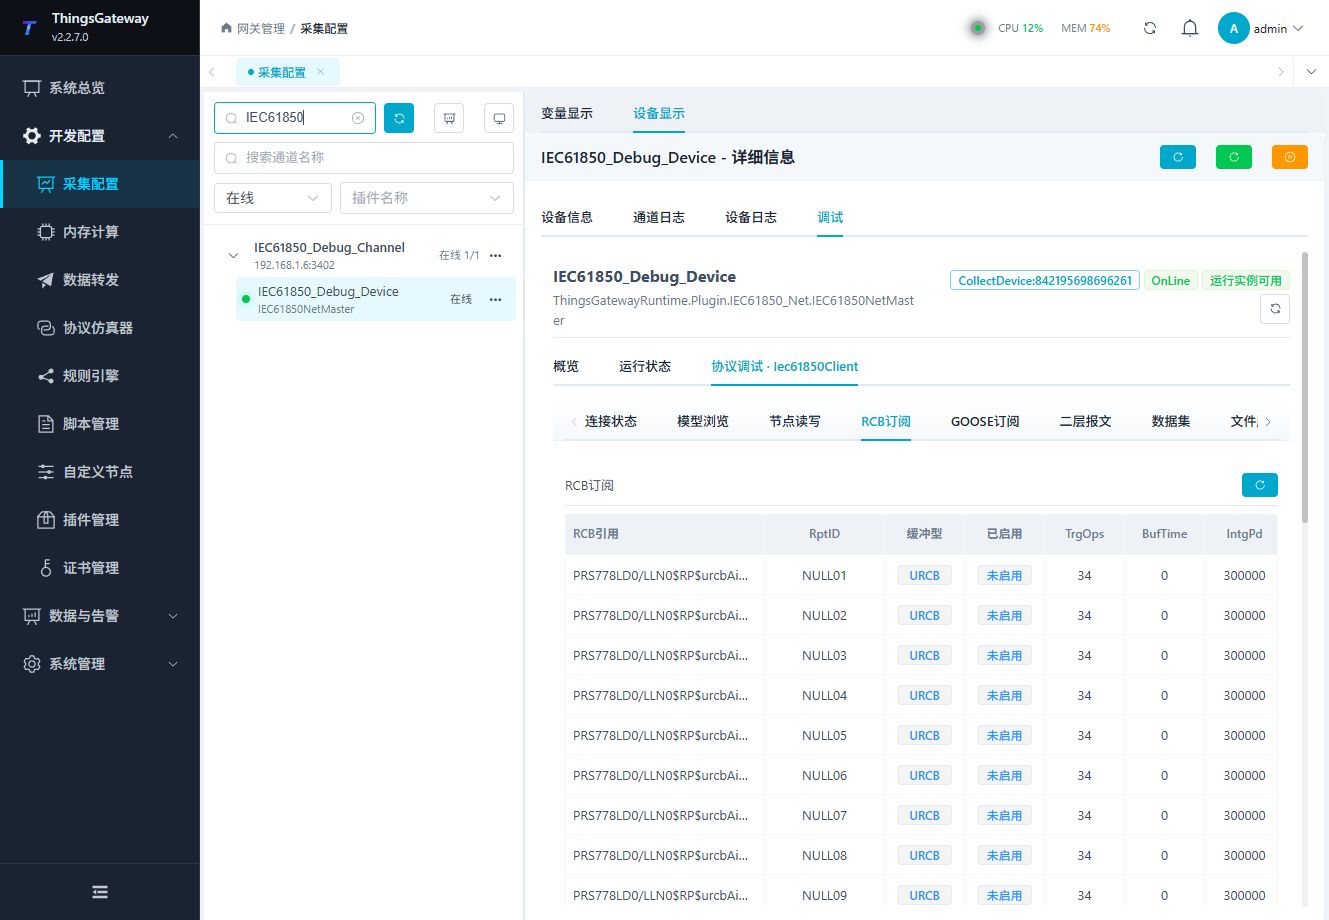Switch to the 变量显示 tab
Image resolution: width=1329 pixels, height=920 pixels.
click(x=567, y=114)
